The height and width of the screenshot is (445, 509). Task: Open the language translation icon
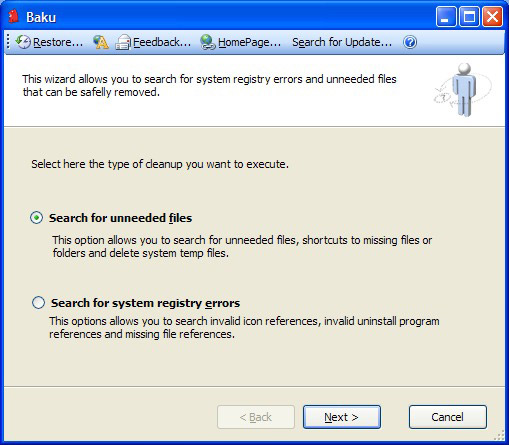tap(101, 42)
